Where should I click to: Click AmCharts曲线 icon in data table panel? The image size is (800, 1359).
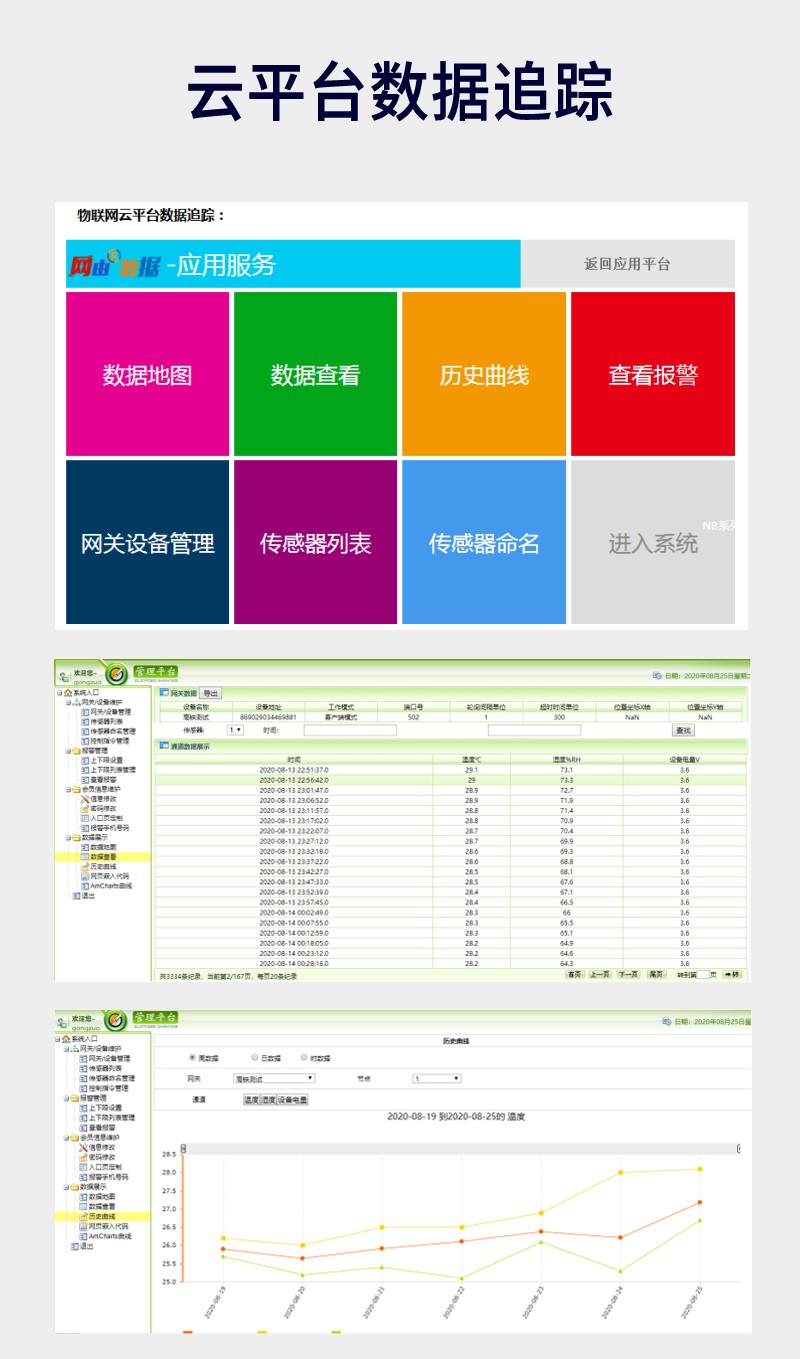tap(84, 886)
